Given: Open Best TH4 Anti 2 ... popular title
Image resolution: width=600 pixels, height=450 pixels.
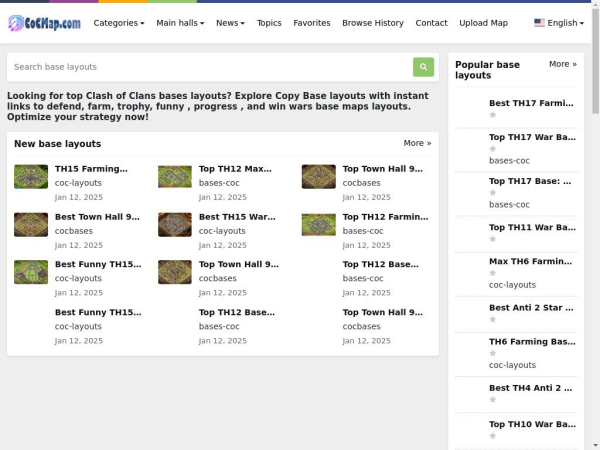Looking at the screenshot, I should pyautogui.click(x=531, y=388).
